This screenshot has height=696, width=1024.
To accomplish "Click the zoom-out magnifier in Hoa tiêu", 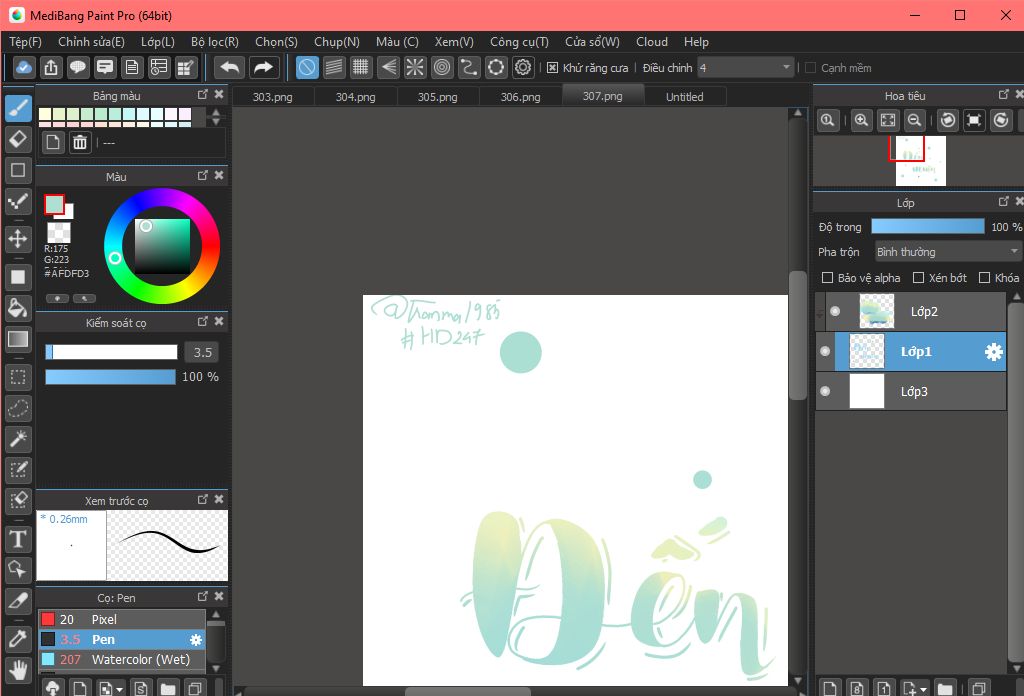I will [915, 120].
